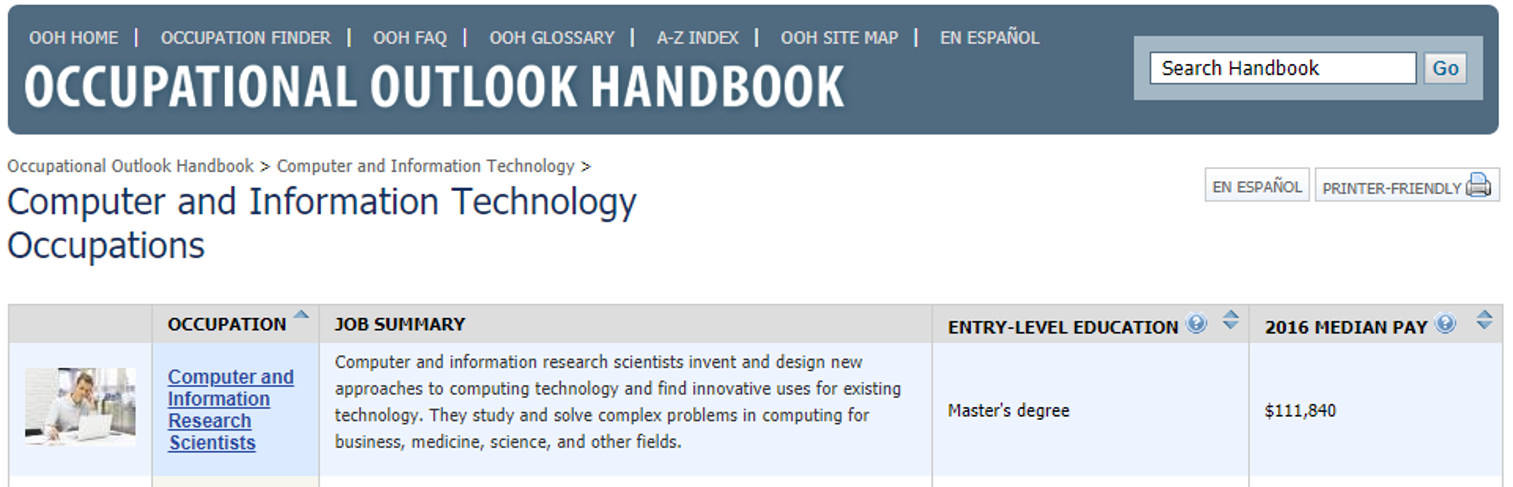Open Computer and Information Research Scientists link
Viewport: 1513px width, 487px height.
pos(230,410)
